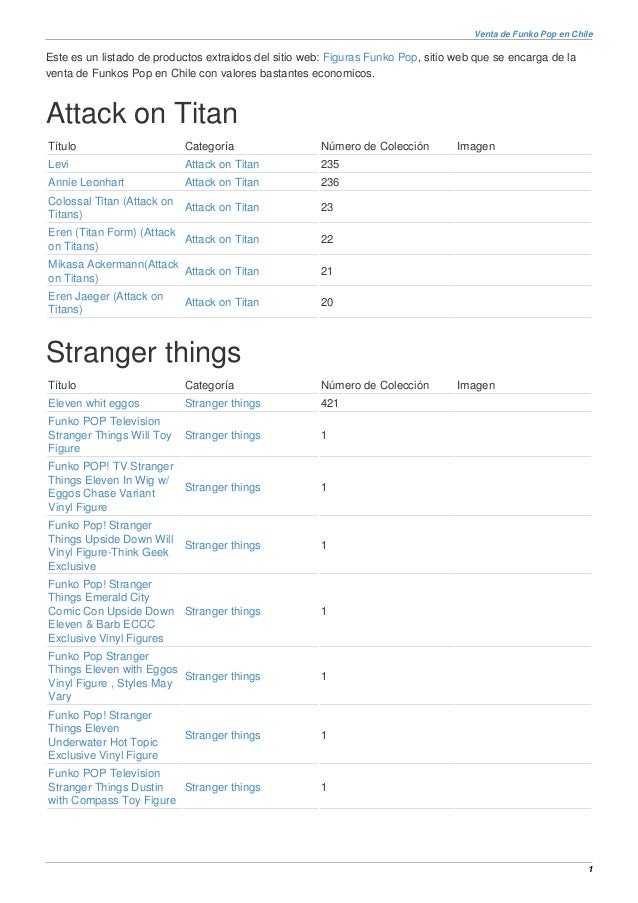Viewport: 638px width, 903px height.
Task: Click Stranger things category in Dustin row
Action: [x=222, y=787]
